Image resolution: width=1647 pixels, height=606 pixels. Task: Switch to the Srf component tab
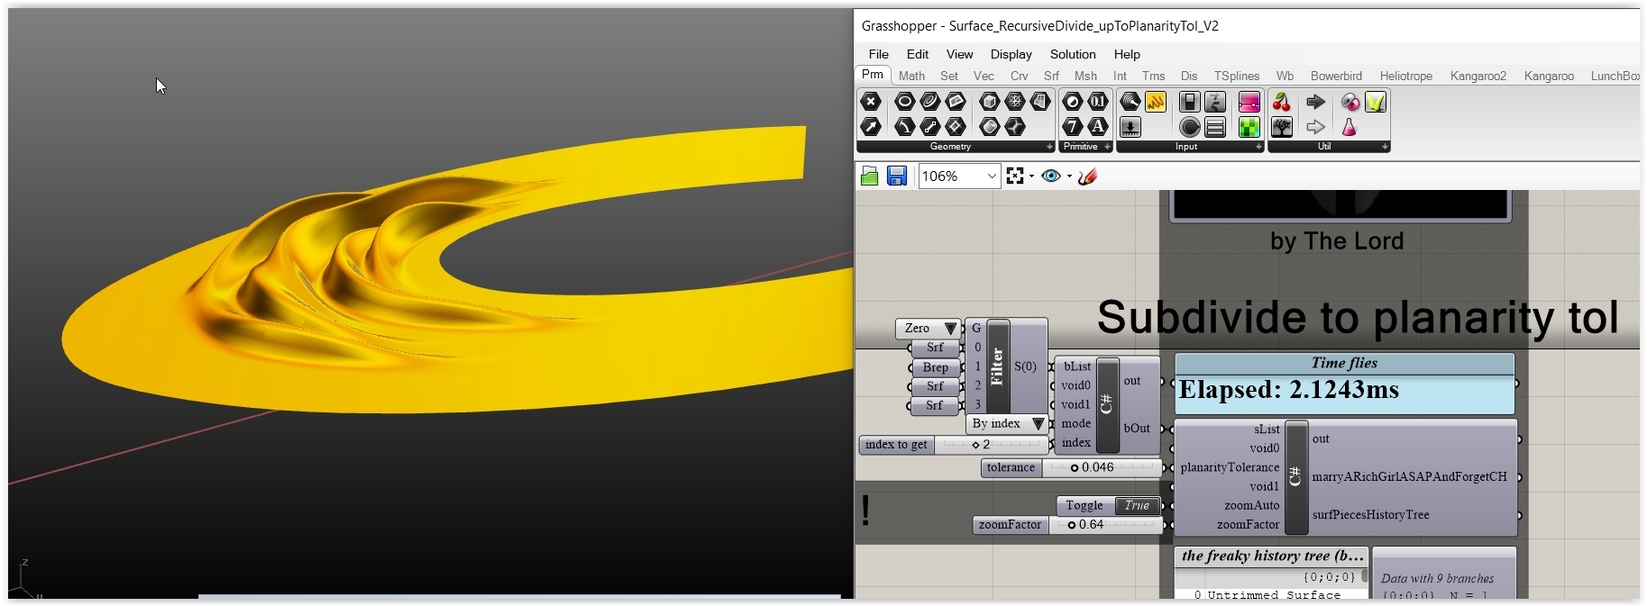[1051, 76]
